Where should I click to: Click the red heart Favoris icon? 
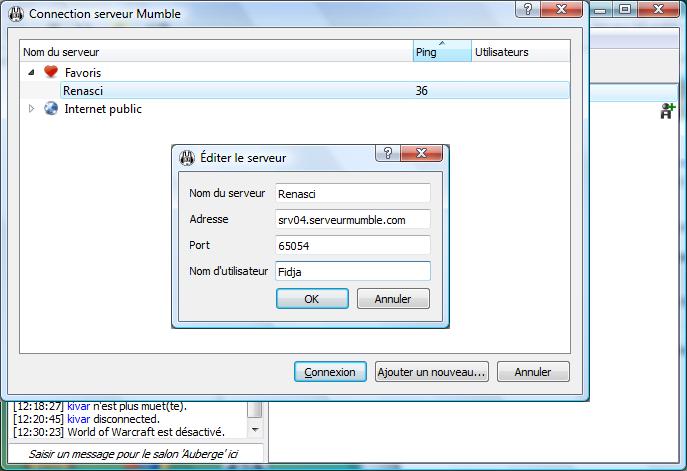(x=51, y=71)
